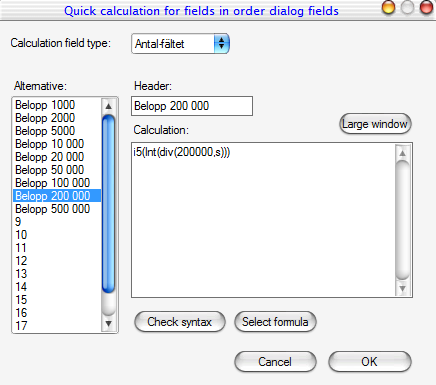Select Belopp 500 000 in the list

(x=57, y=209)
